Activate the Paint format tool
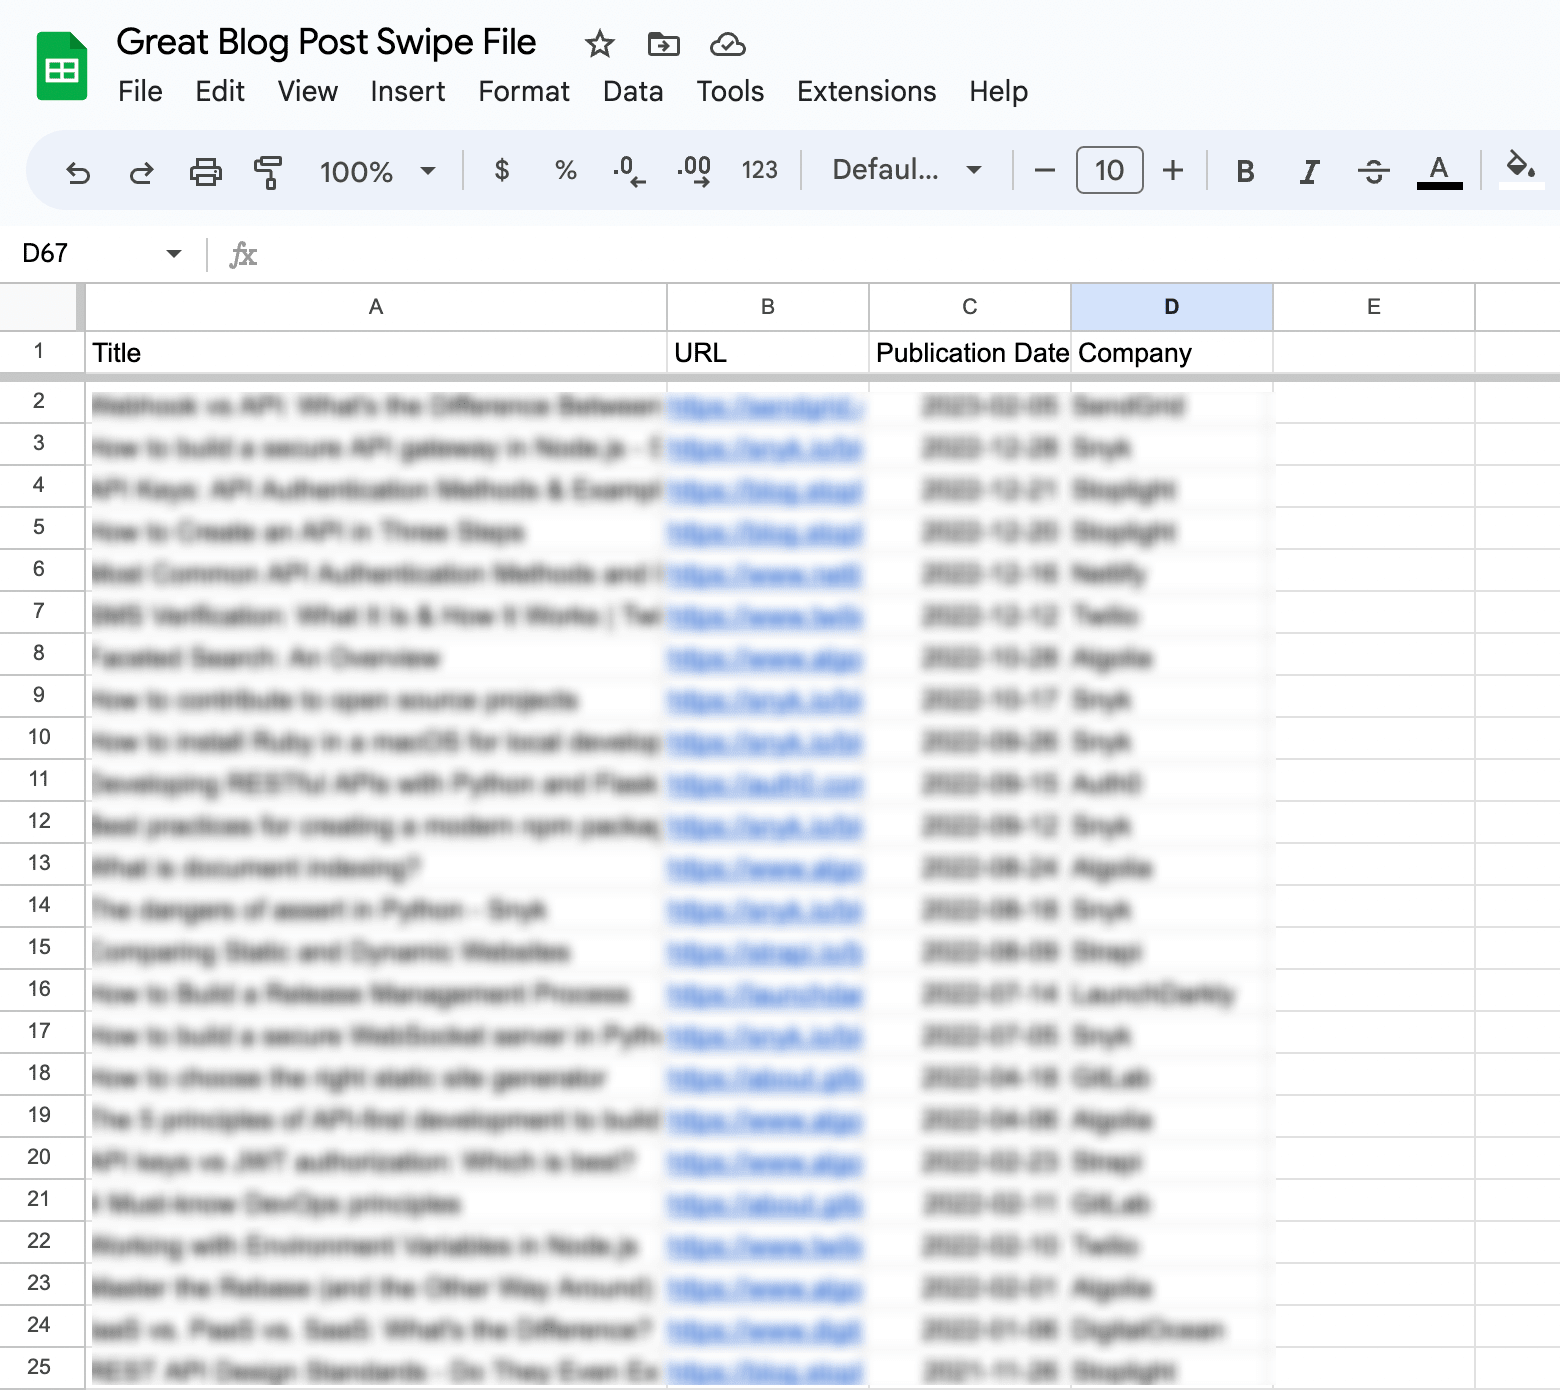 (267, 172)
